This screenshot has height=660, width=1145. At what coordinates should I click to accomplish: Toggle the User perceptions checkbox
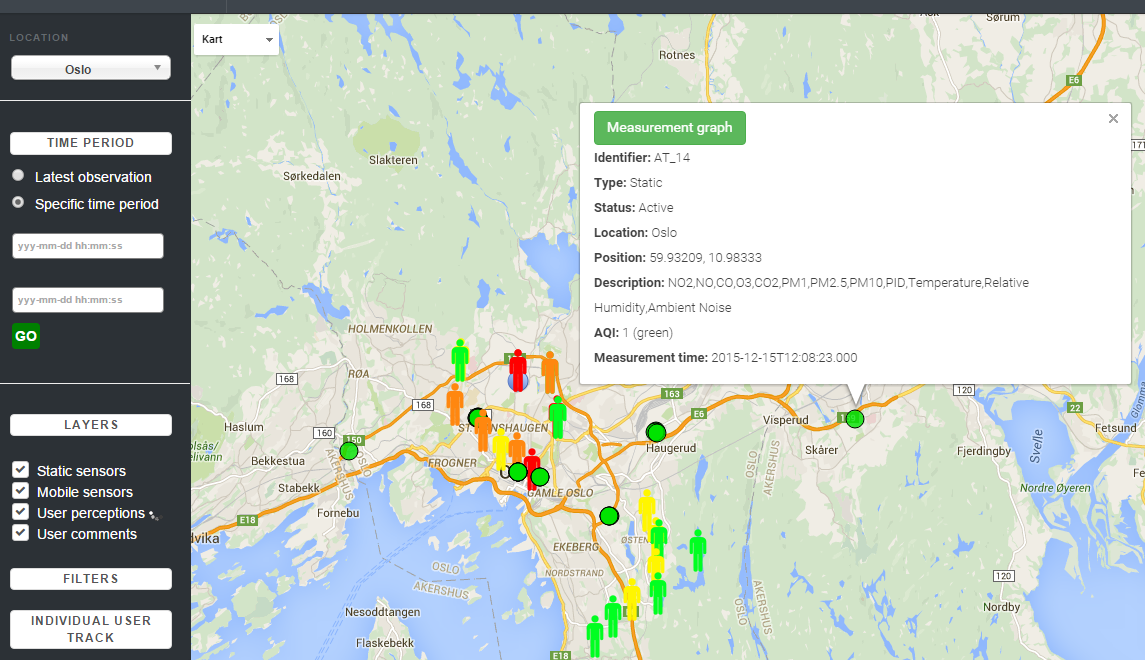point(20,512)
